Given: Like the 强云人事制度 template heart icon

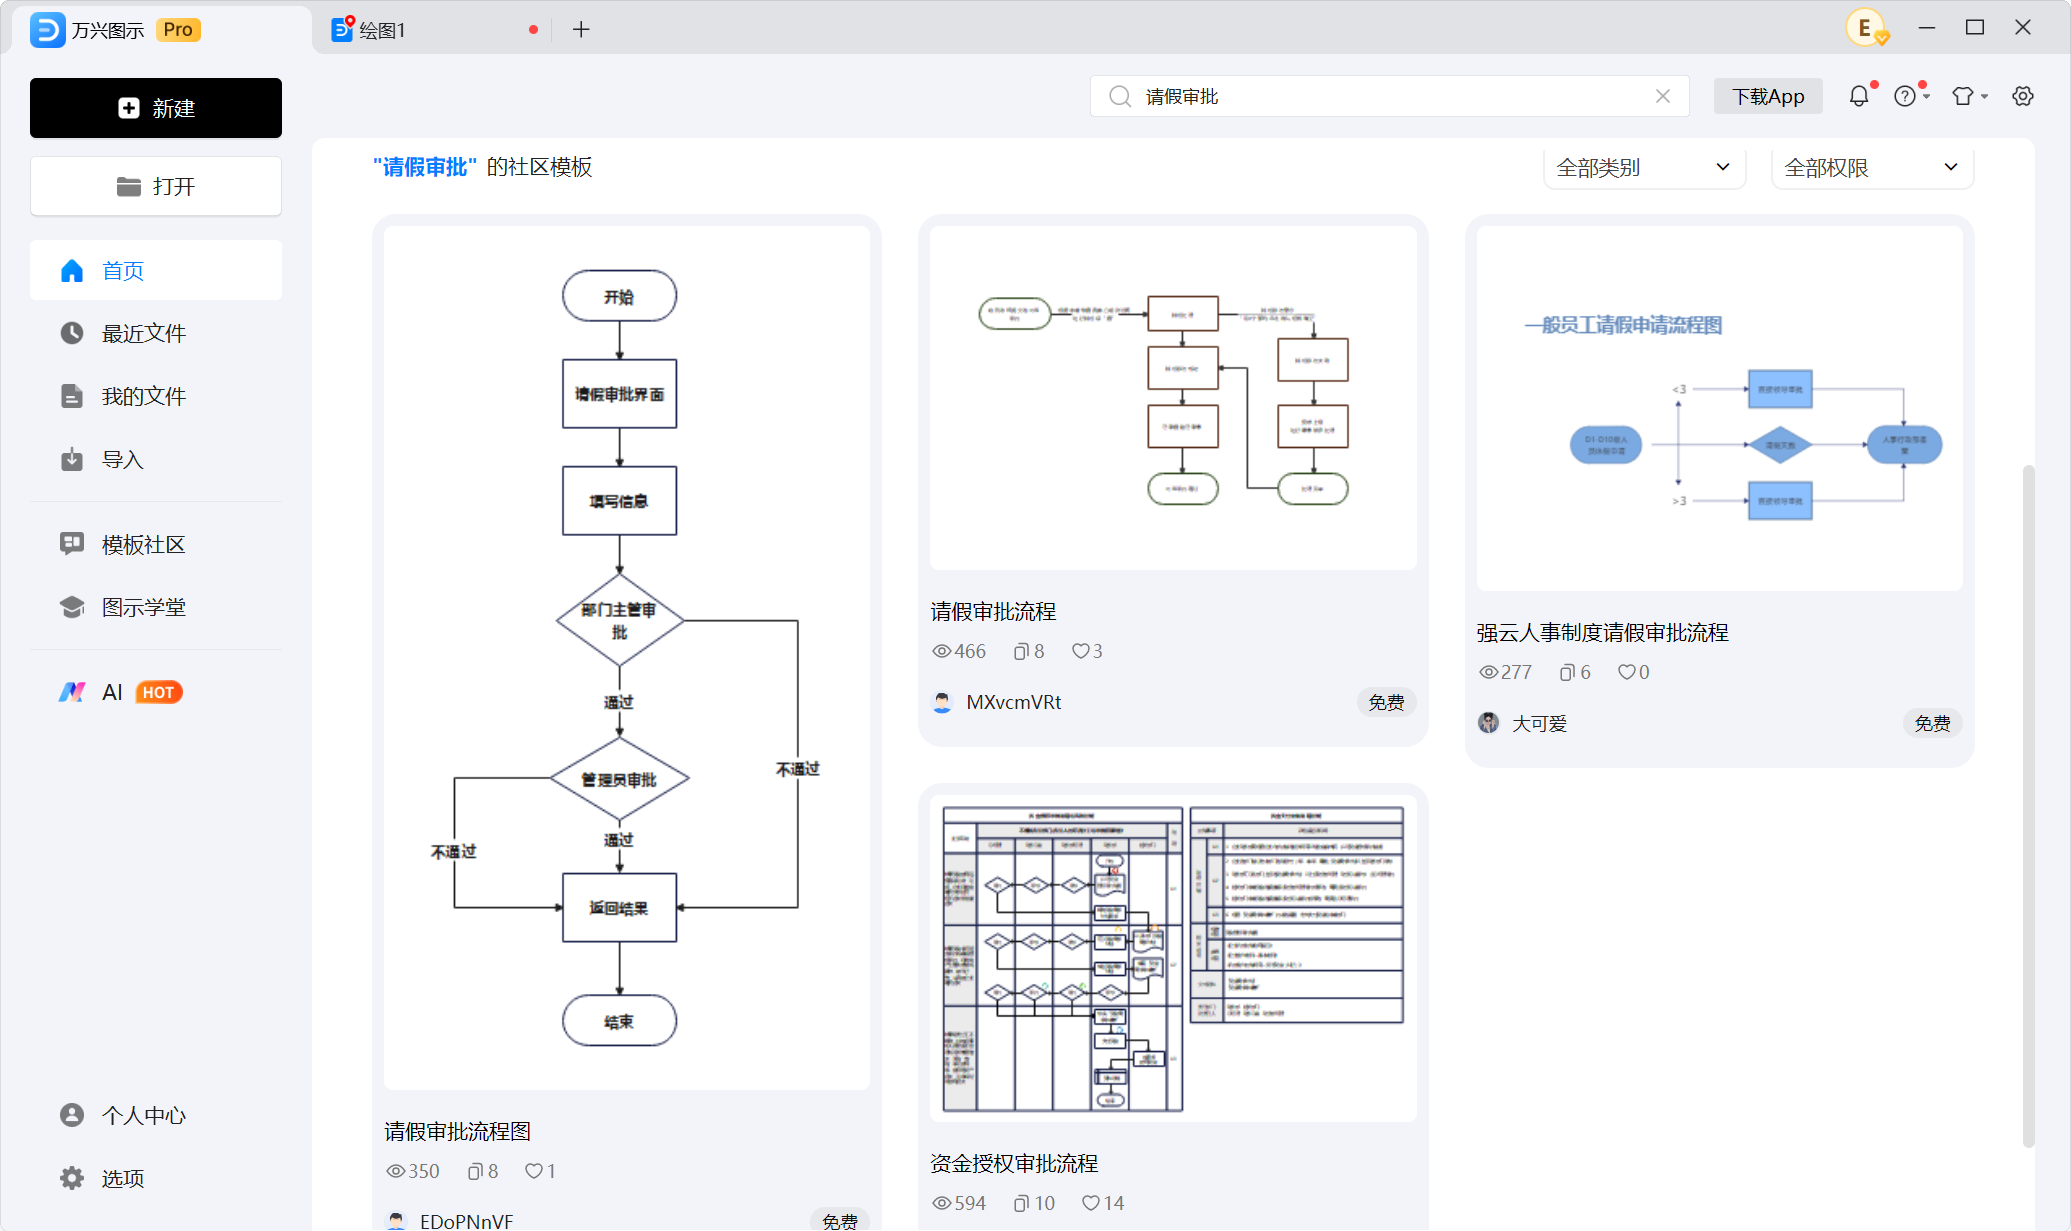Looking at the screenshot, I should point(1627,672).
